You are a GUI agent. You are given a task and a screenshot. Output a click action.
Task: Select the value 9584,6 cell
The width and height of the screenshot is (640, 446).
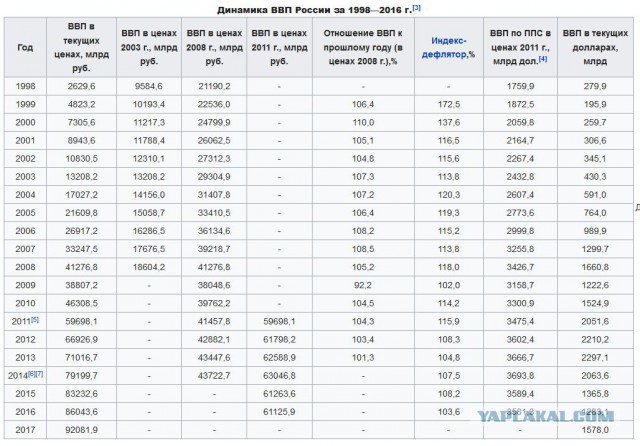[149, 87]
